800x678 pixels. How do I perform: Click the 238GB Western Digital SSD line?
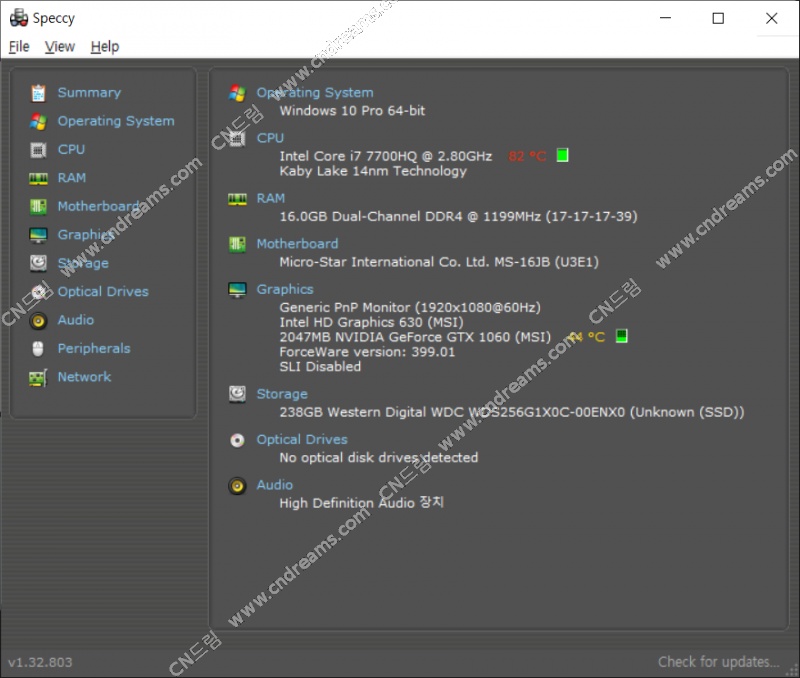pyautogui.click(x=512, y=412)
